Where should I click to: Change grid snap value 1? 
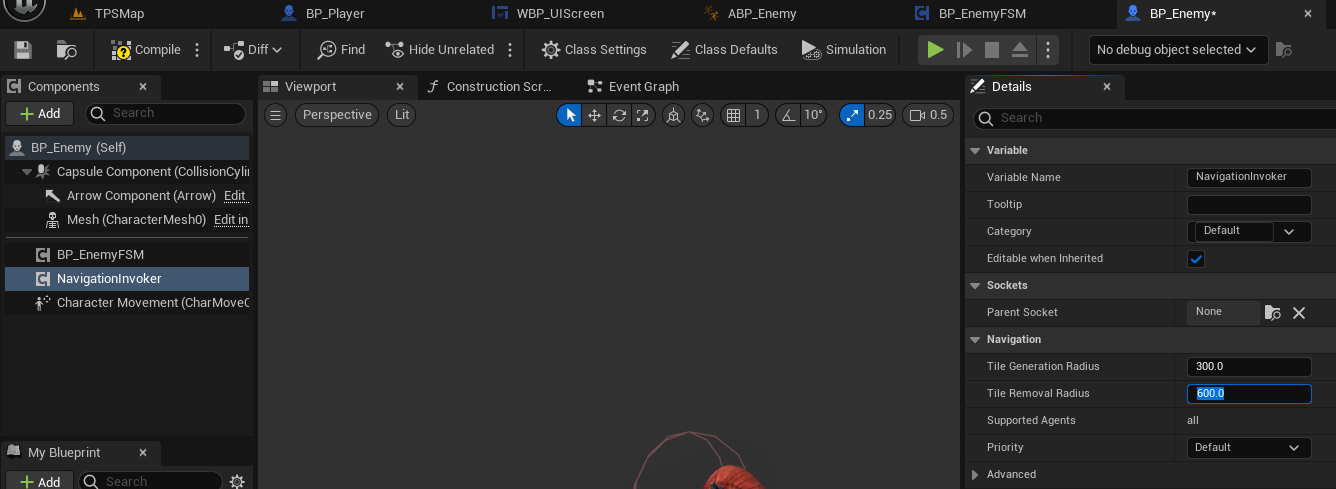[x=758, y=115]
